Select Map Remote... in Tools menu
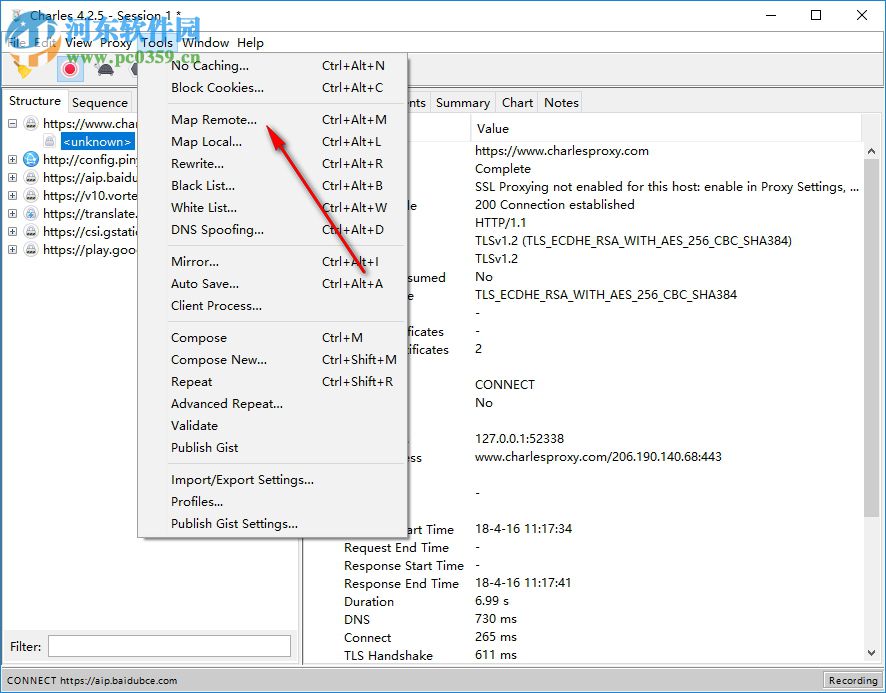 pyautogui.click(x=272, y=120)
